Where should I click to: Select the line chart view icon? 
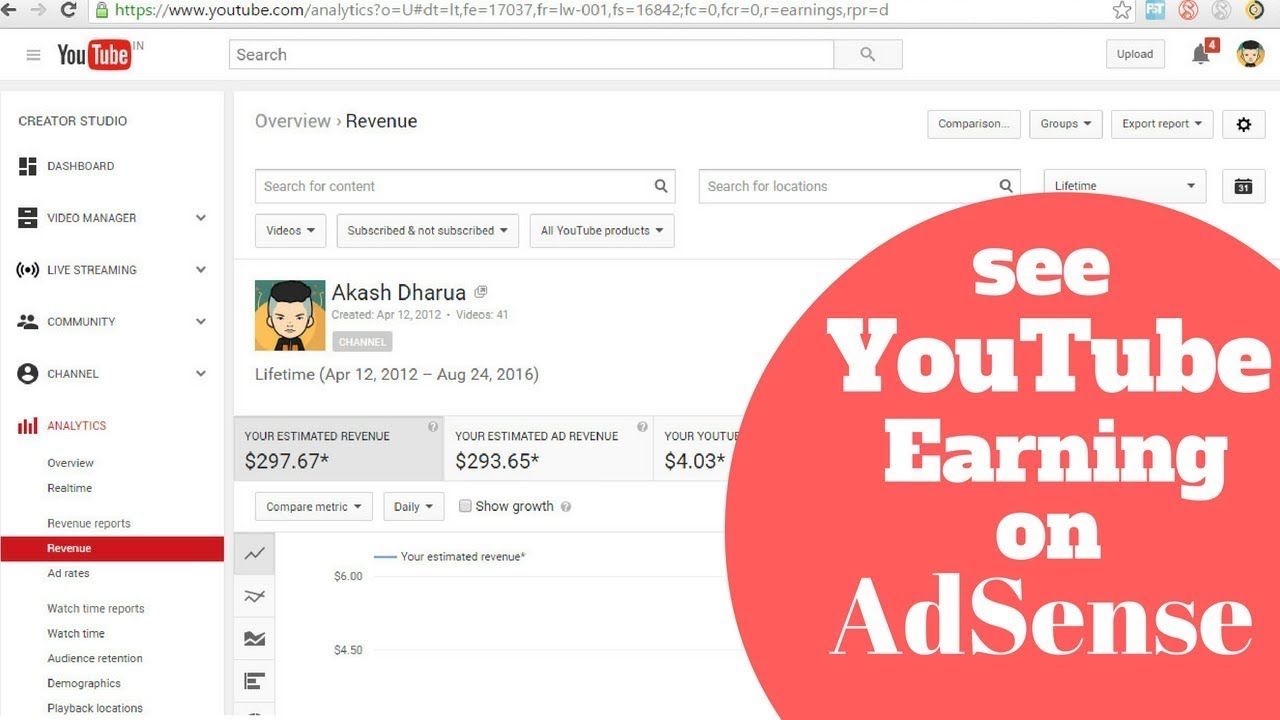pyautogui.click(x=255, y=553)
